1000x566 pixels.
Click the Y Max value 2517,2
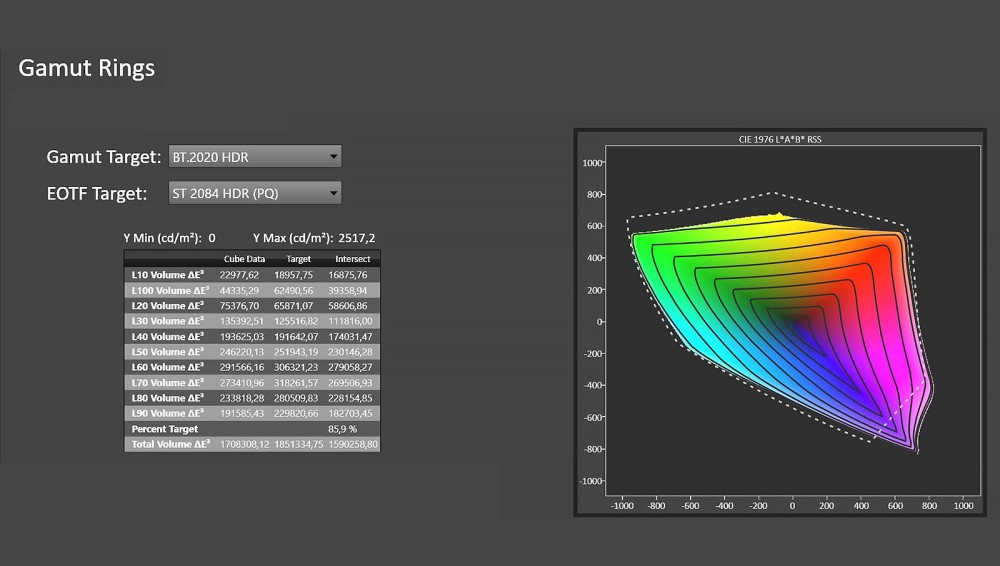[x=357, y=238]
